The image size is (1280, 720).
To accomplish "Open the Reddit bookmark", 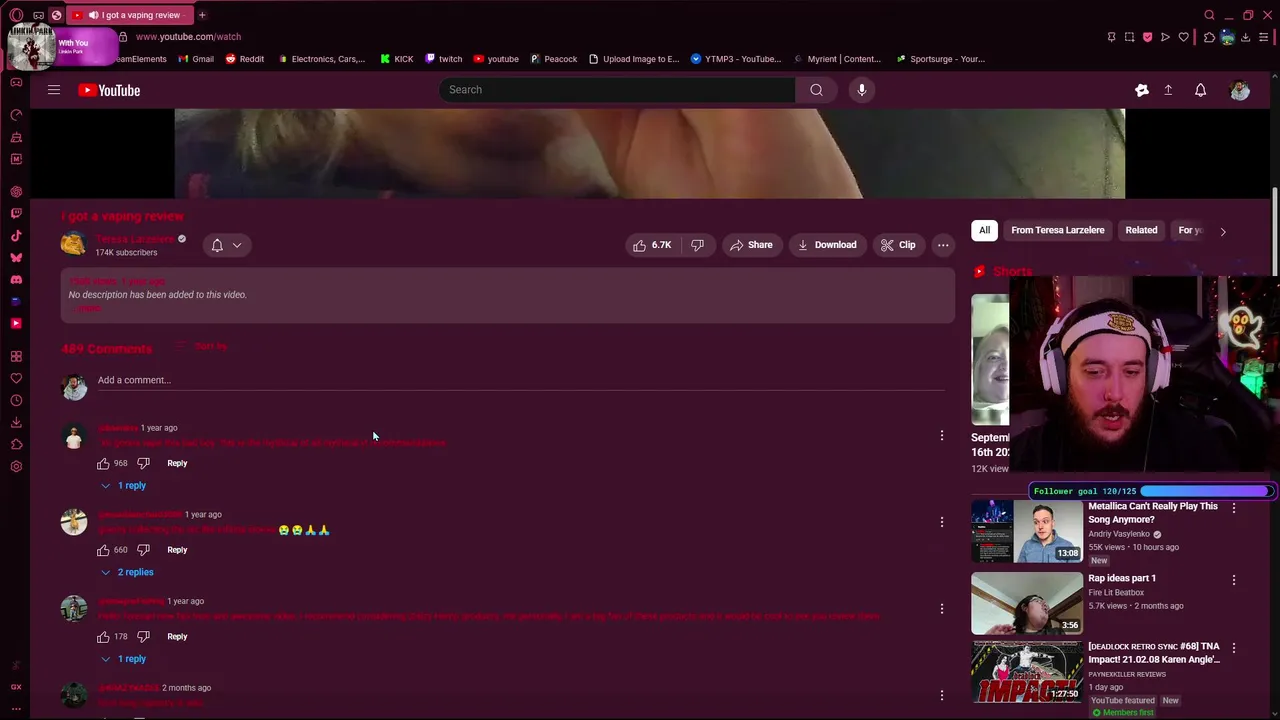I will (244, 59).
